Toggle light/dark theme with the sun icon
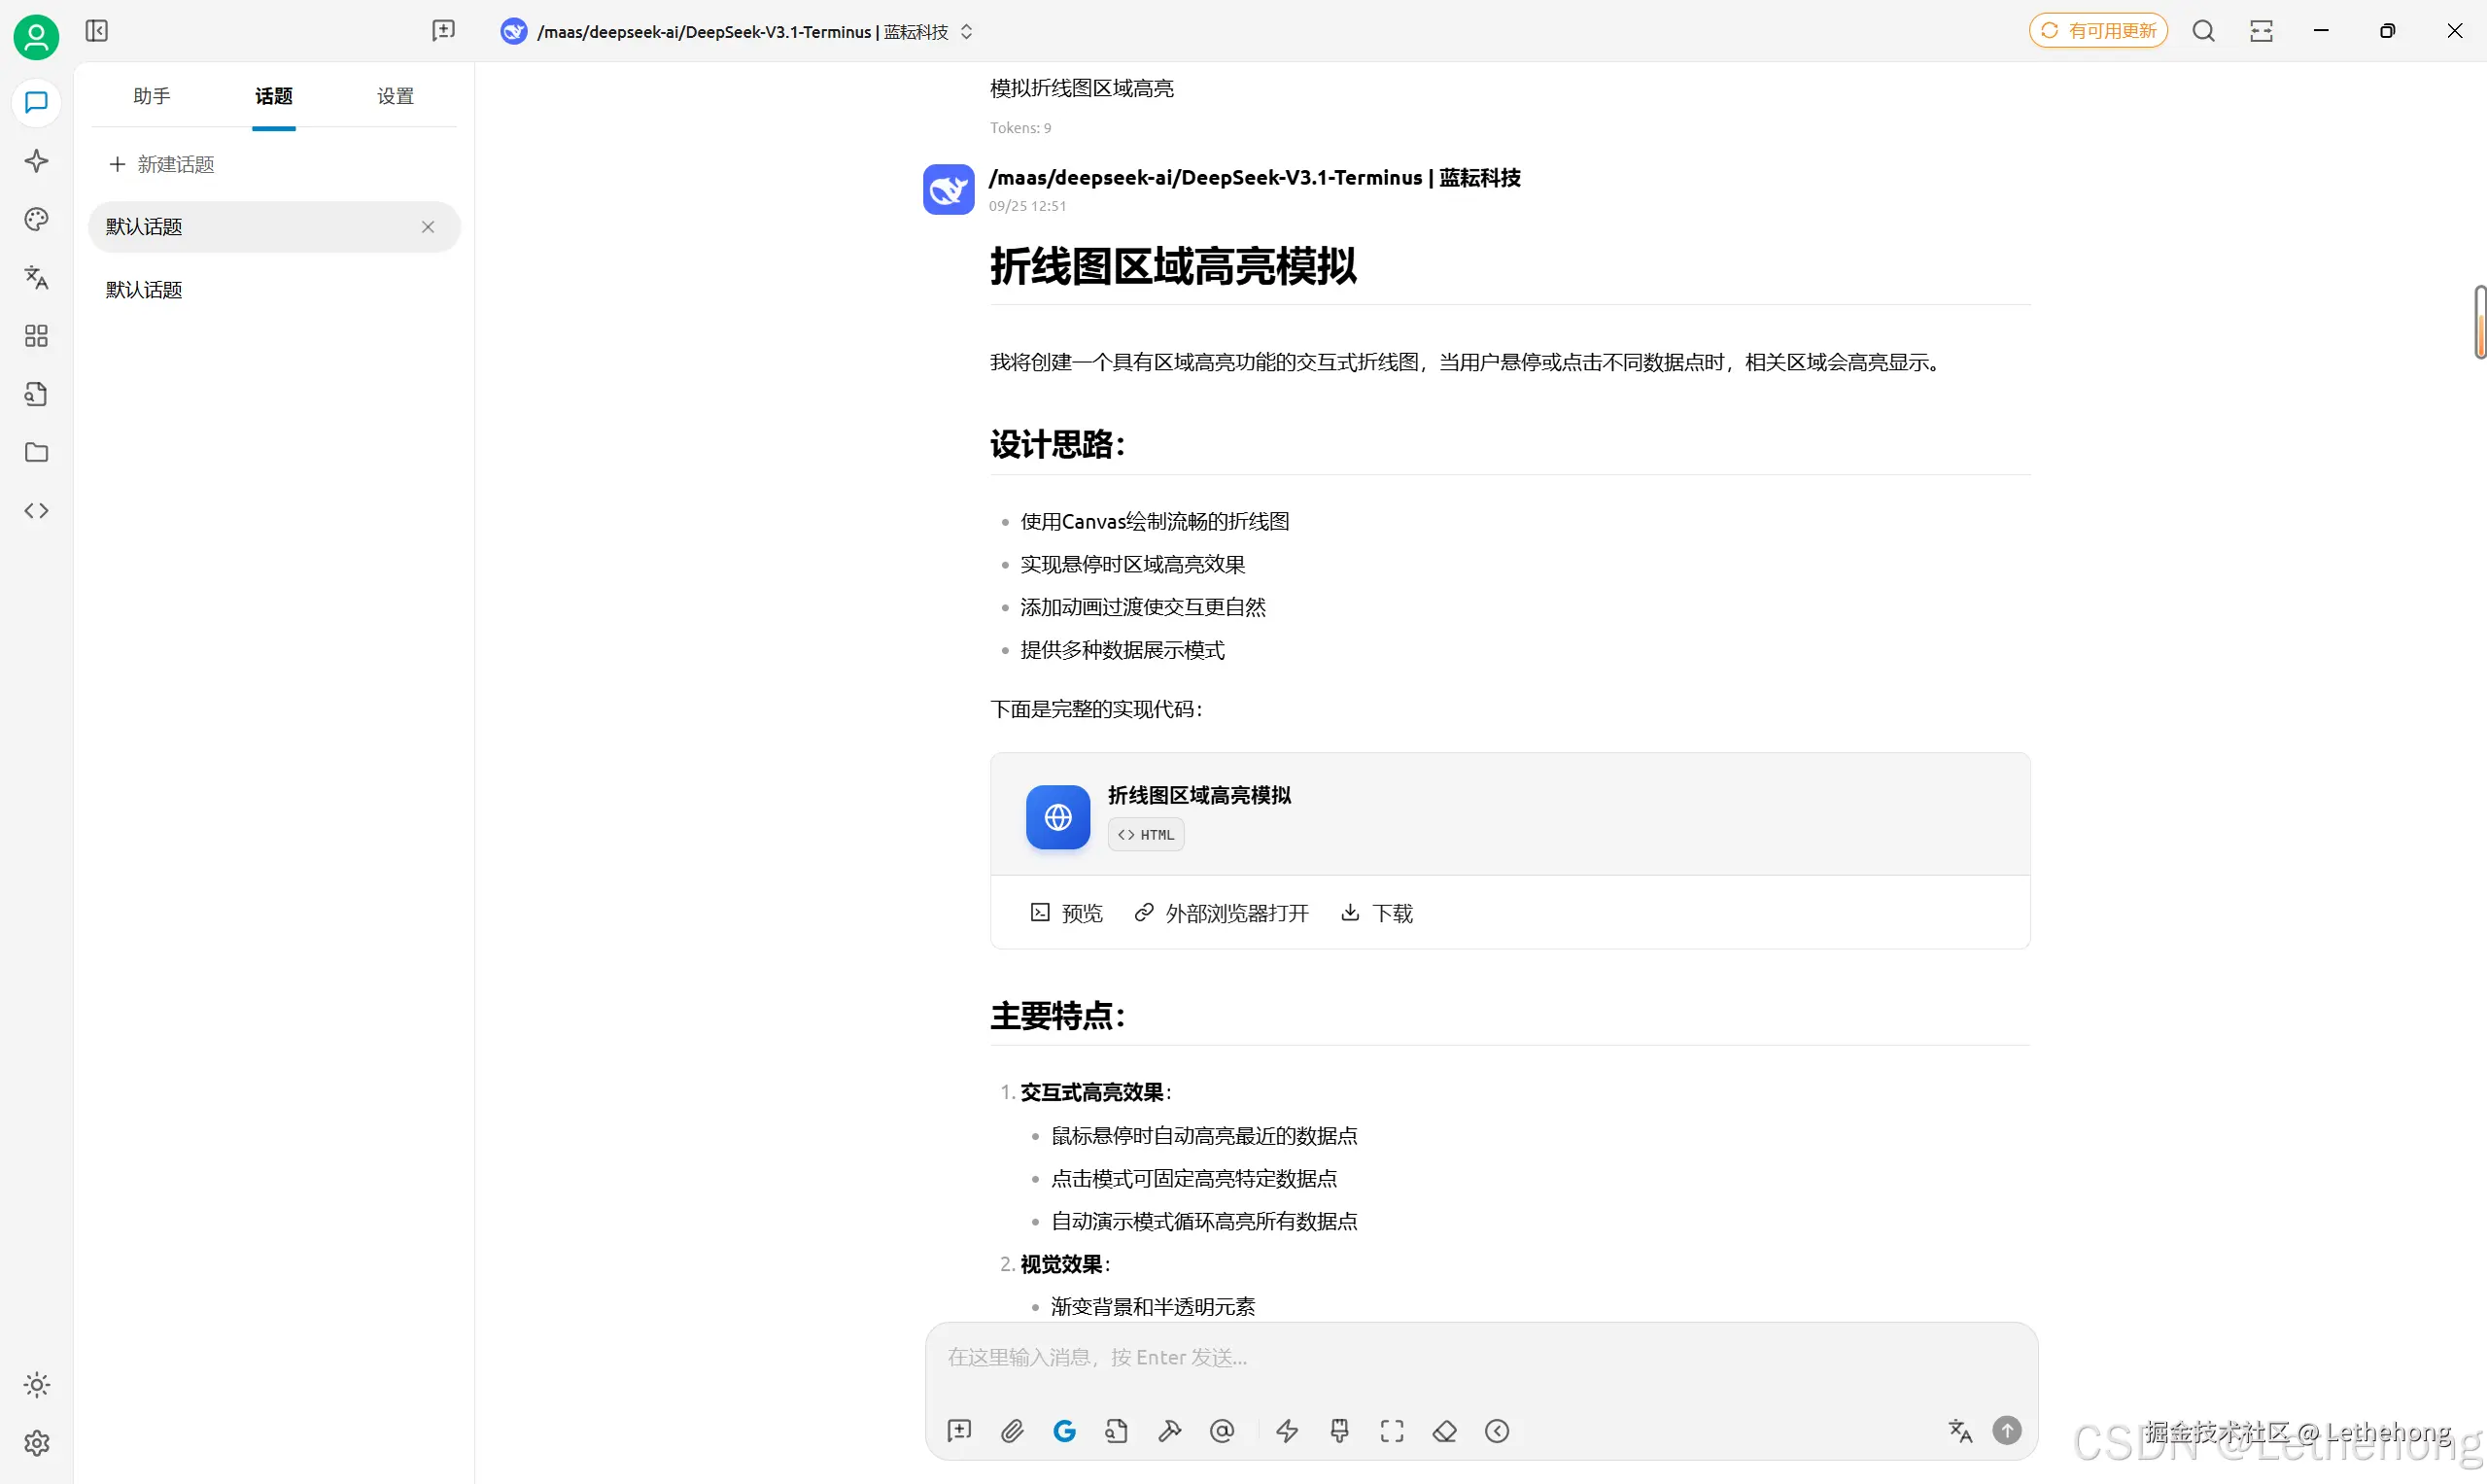The width and height of the screenshot is (2487, 1484). tap(37, 1385)
